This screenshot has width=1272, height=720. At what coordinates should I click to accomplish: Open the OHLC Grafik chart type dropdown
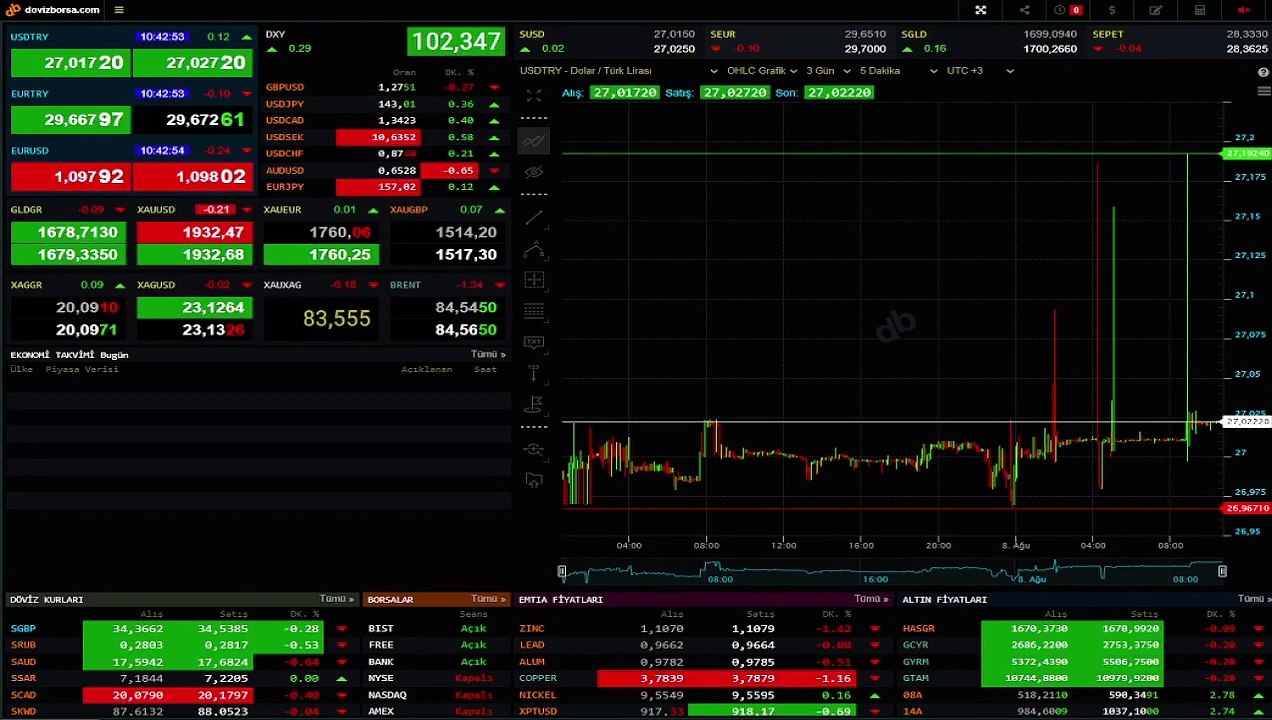tap(761, 71)
